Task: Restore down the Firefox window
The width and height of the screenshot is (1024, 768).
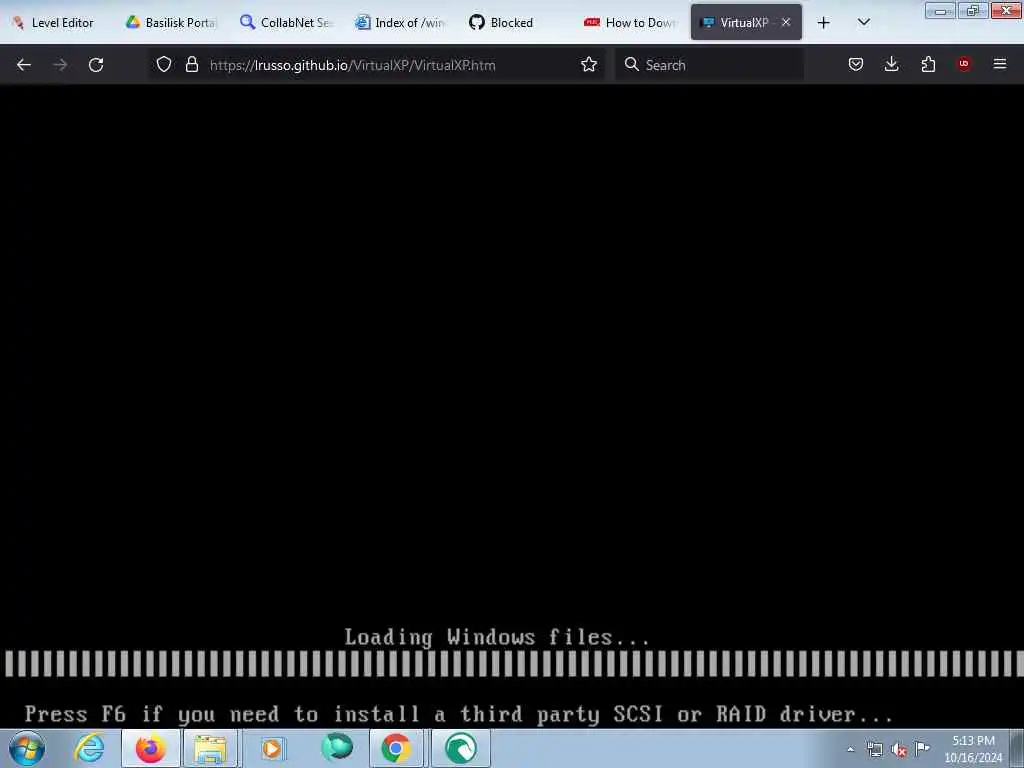Action: [972, 10]
